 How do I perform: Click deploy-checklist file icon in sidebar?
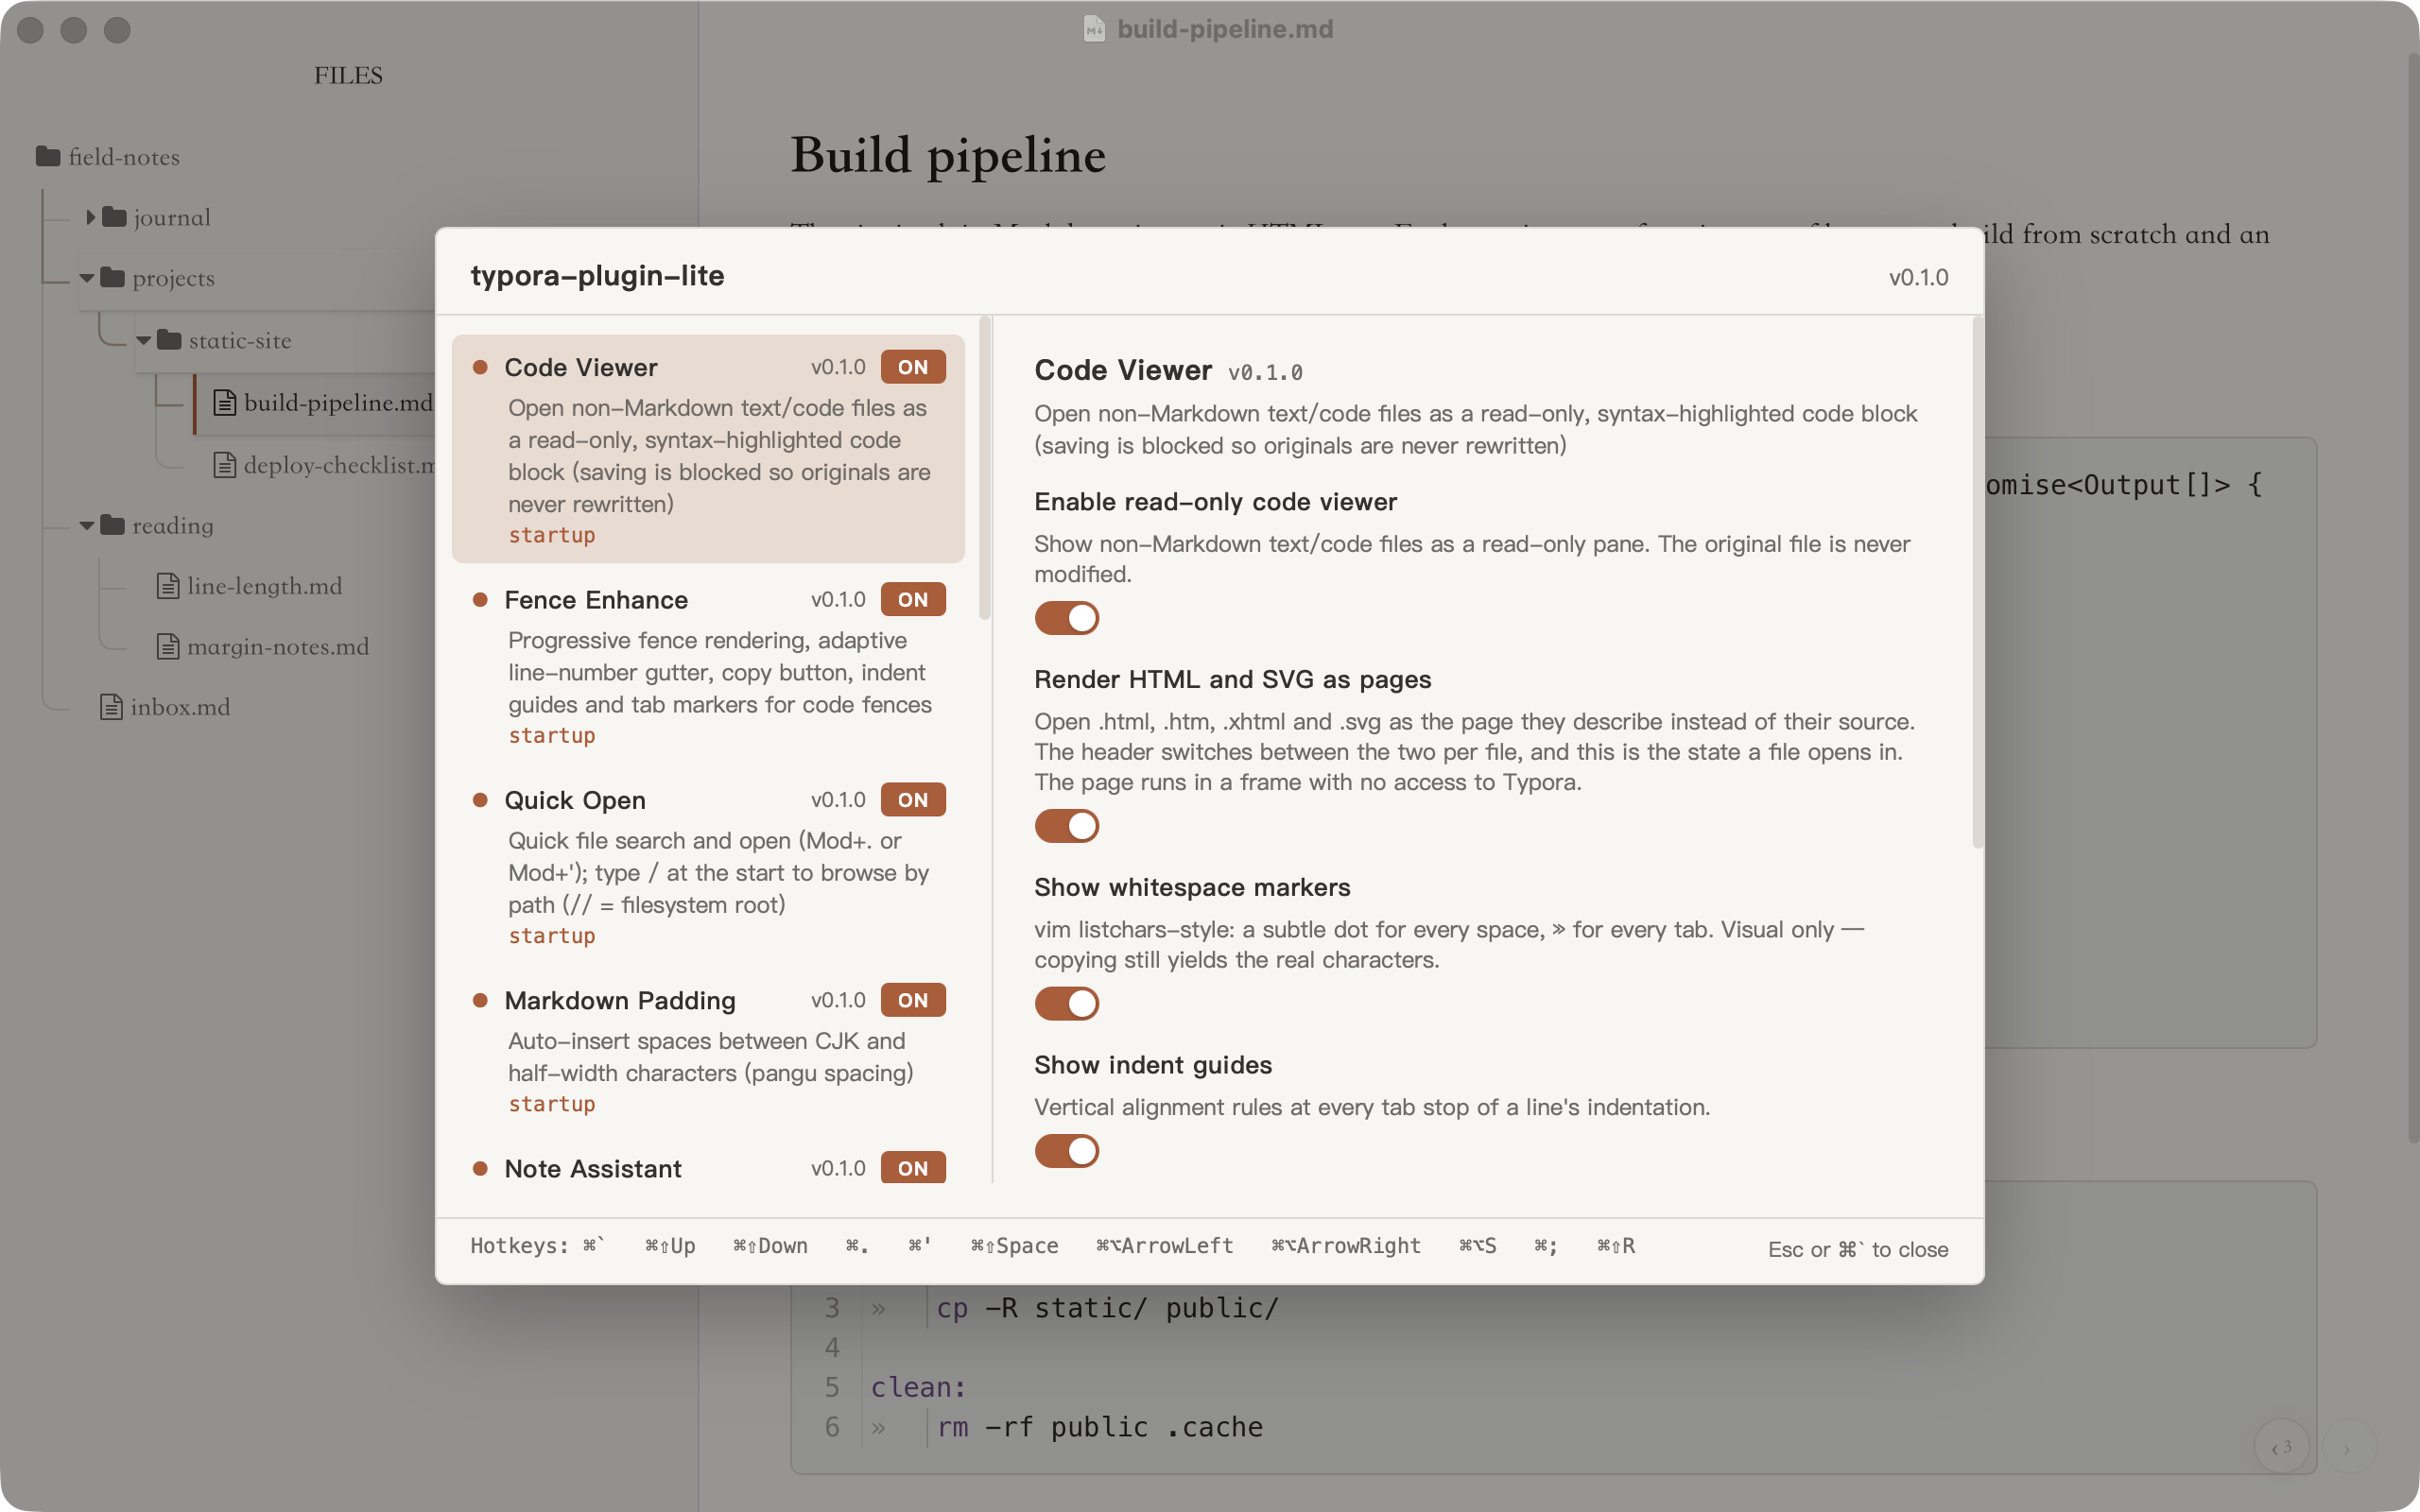click(x=225, y=465)
